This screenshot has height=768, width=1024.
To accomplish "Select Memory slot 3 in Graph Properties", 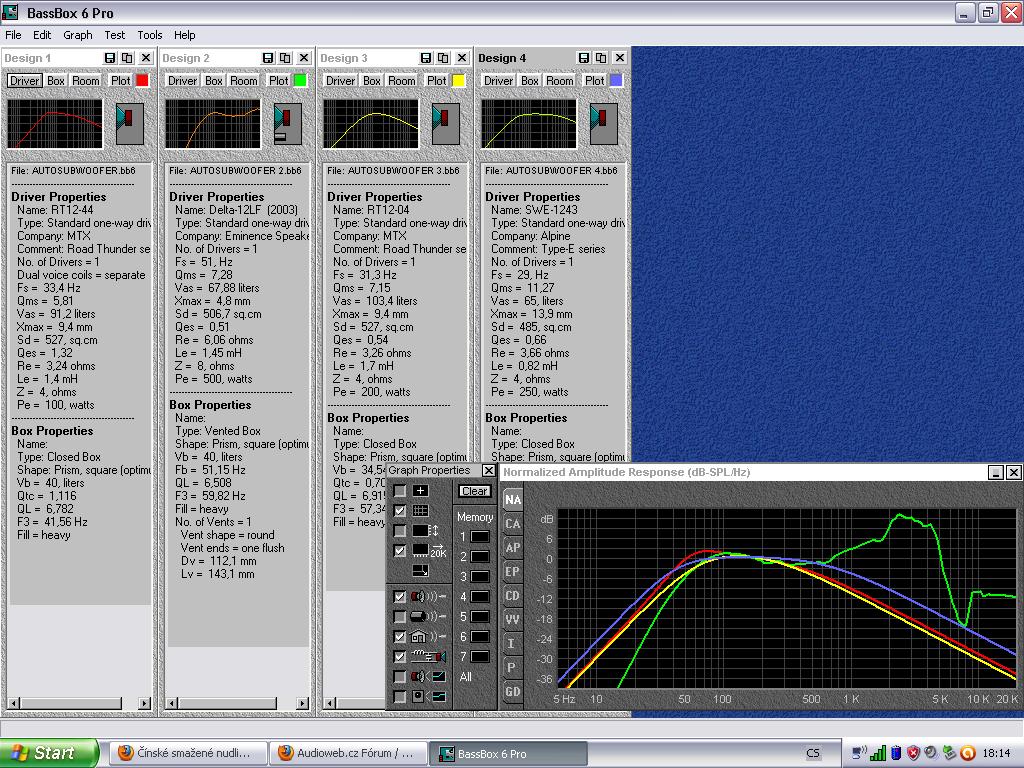I will pyautogui.click(x=480, y=577).
